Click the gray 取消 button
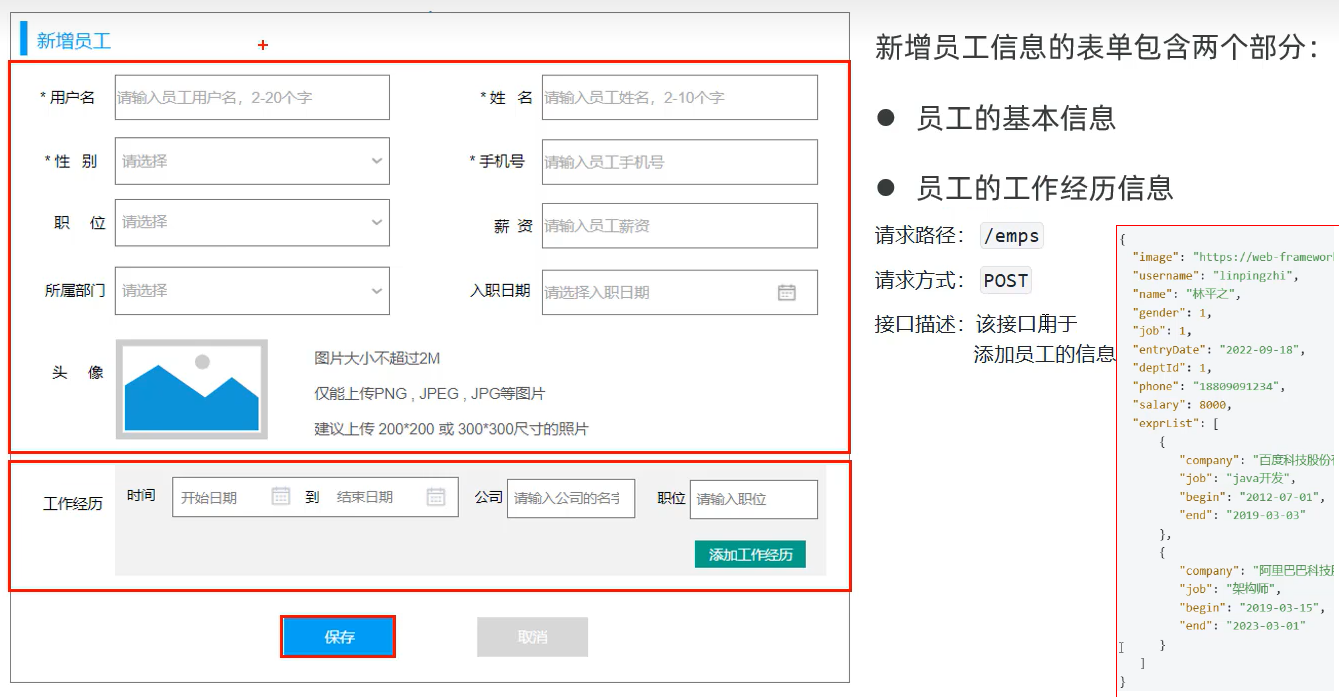1339x697 pixels. click(x=532, y=637)
